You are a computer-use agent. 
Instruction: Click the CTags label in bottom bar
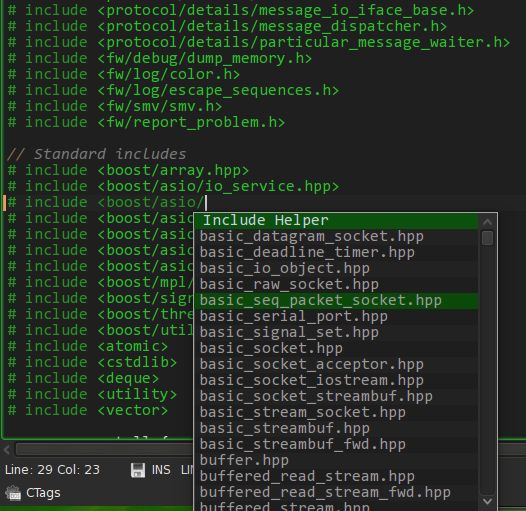click(x=43, y=493)
